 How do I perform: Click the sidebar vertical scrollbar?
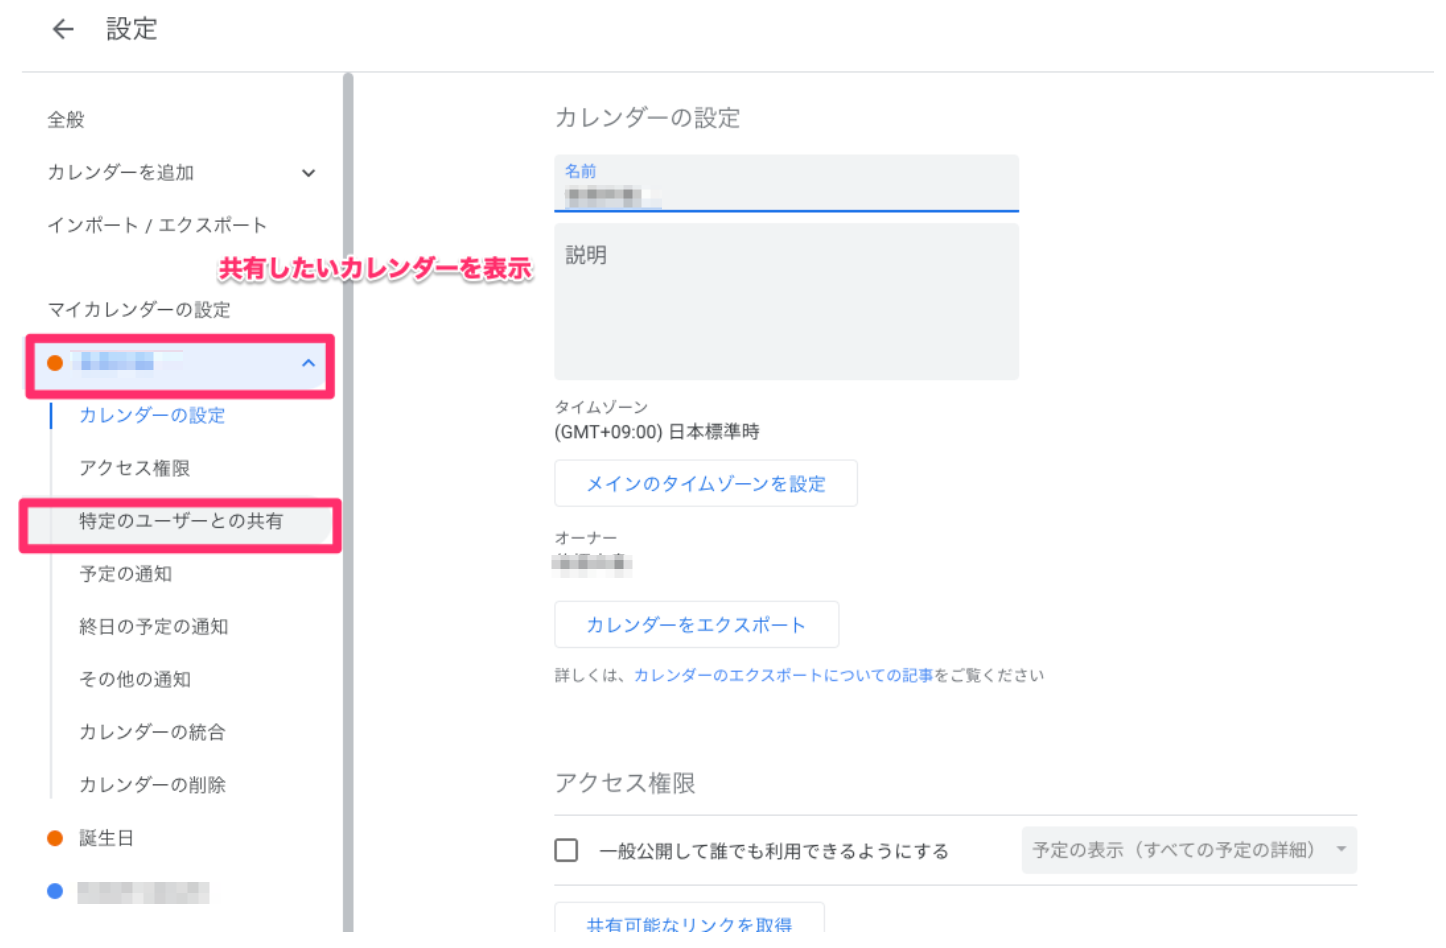click(x=348, y=500)
